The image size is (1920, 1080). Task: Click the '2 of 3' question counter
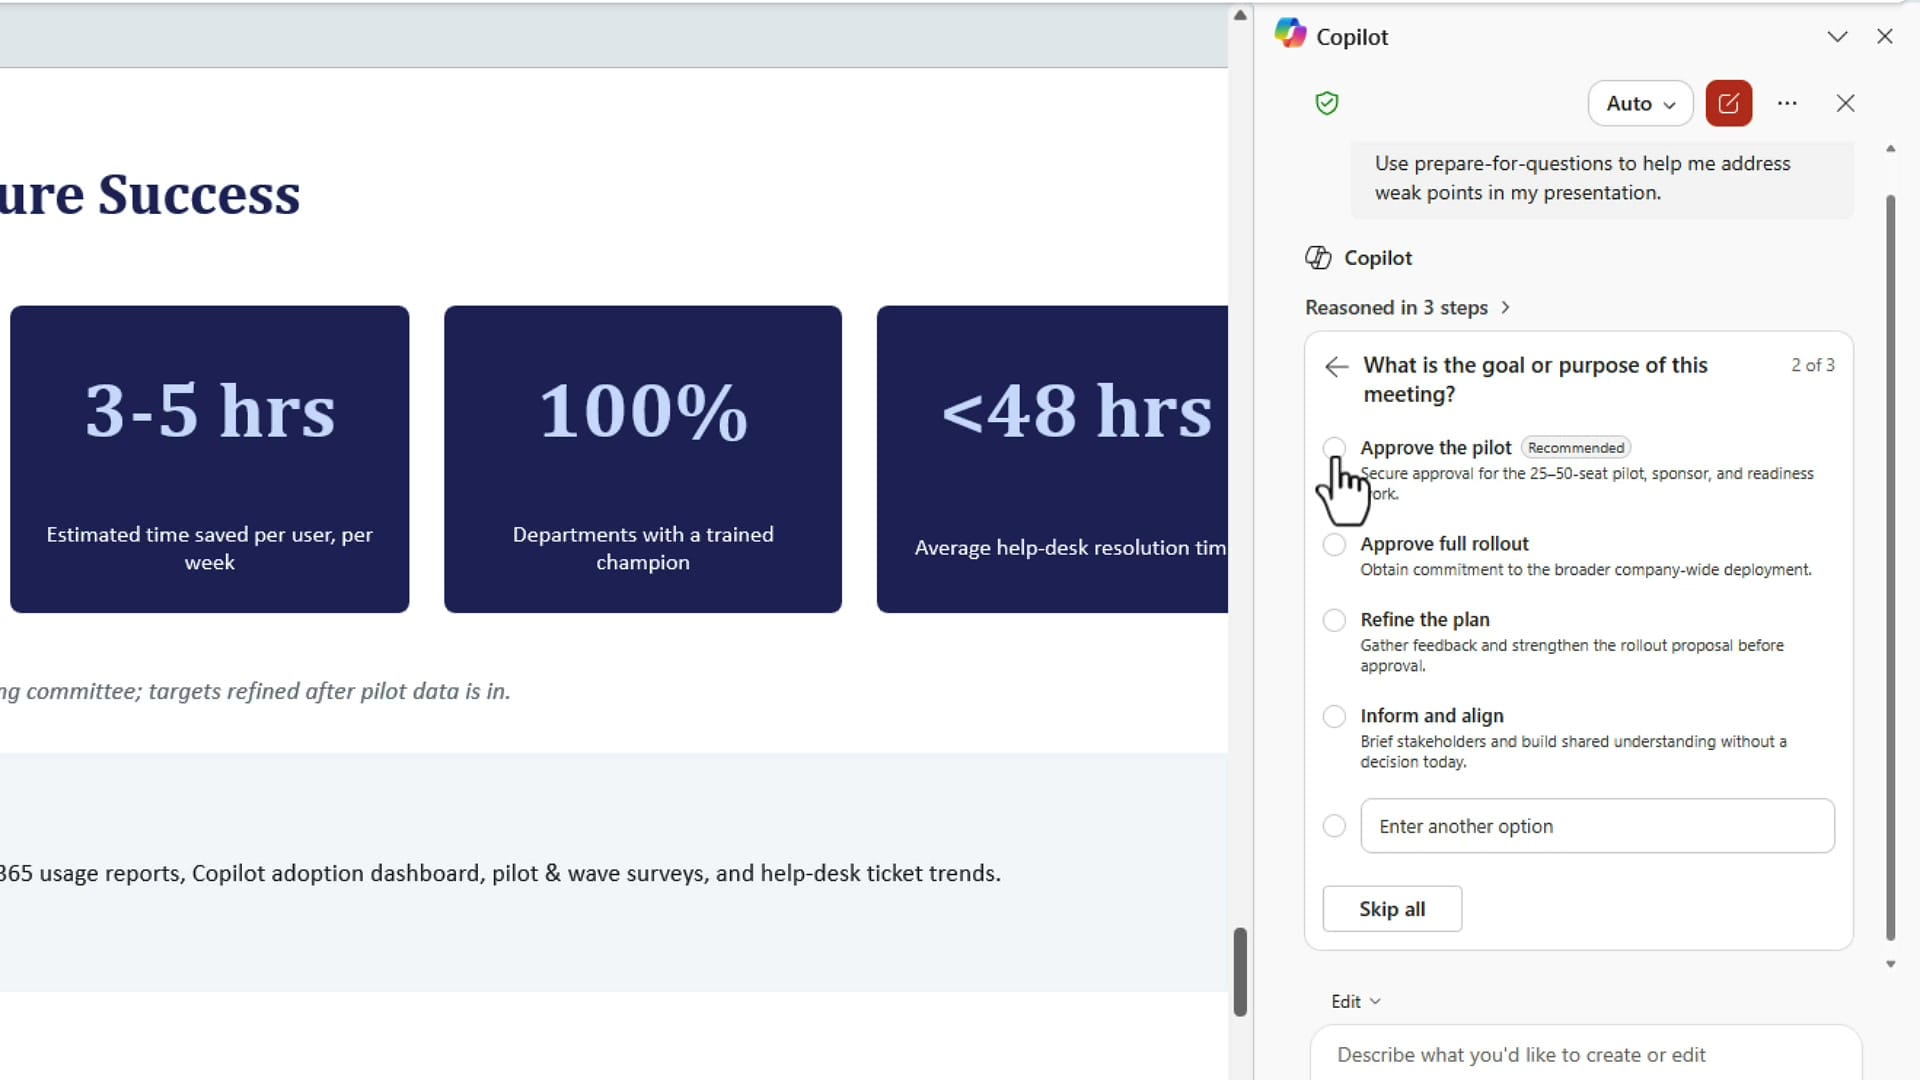coord(1813,365)
